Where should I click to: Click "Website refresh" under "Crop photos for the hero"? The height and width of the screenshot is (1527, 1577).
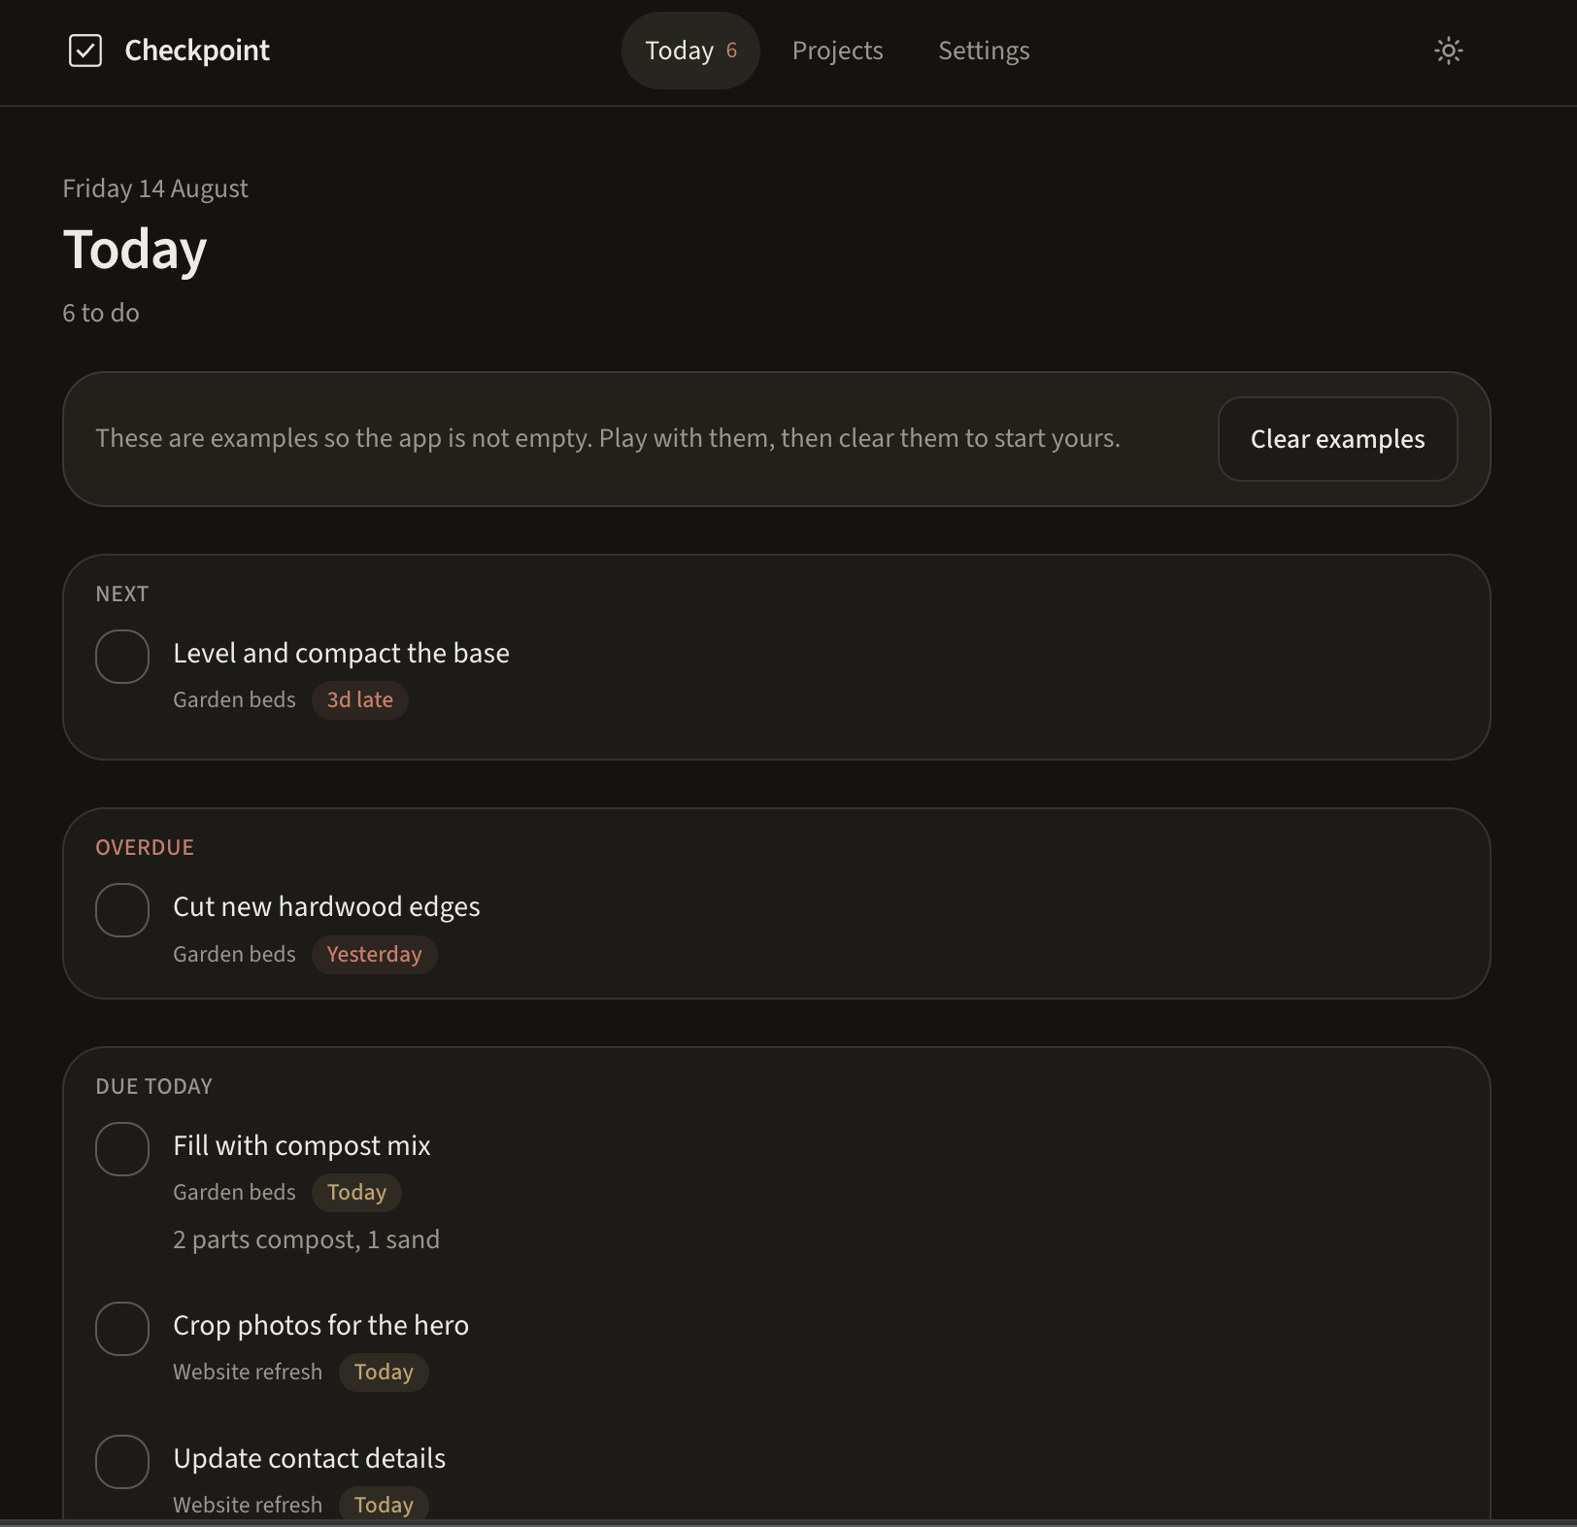point(247,1372)
